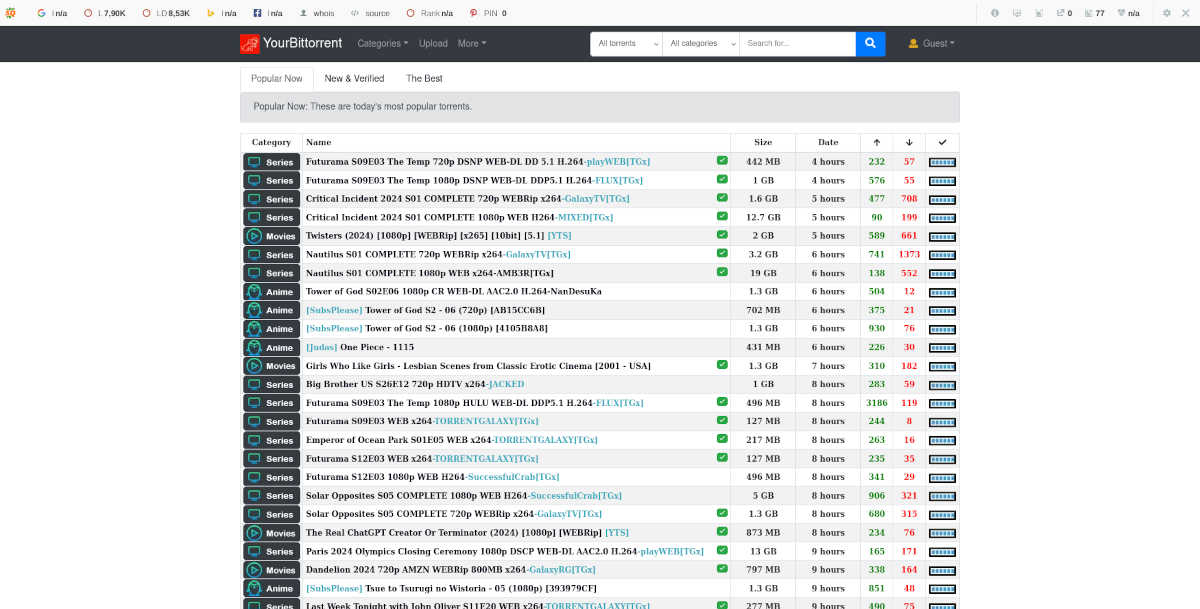Click the info icon in SEO bar
The width and height of the screenshot is (1200, 609).
click(x=995, y=13)
